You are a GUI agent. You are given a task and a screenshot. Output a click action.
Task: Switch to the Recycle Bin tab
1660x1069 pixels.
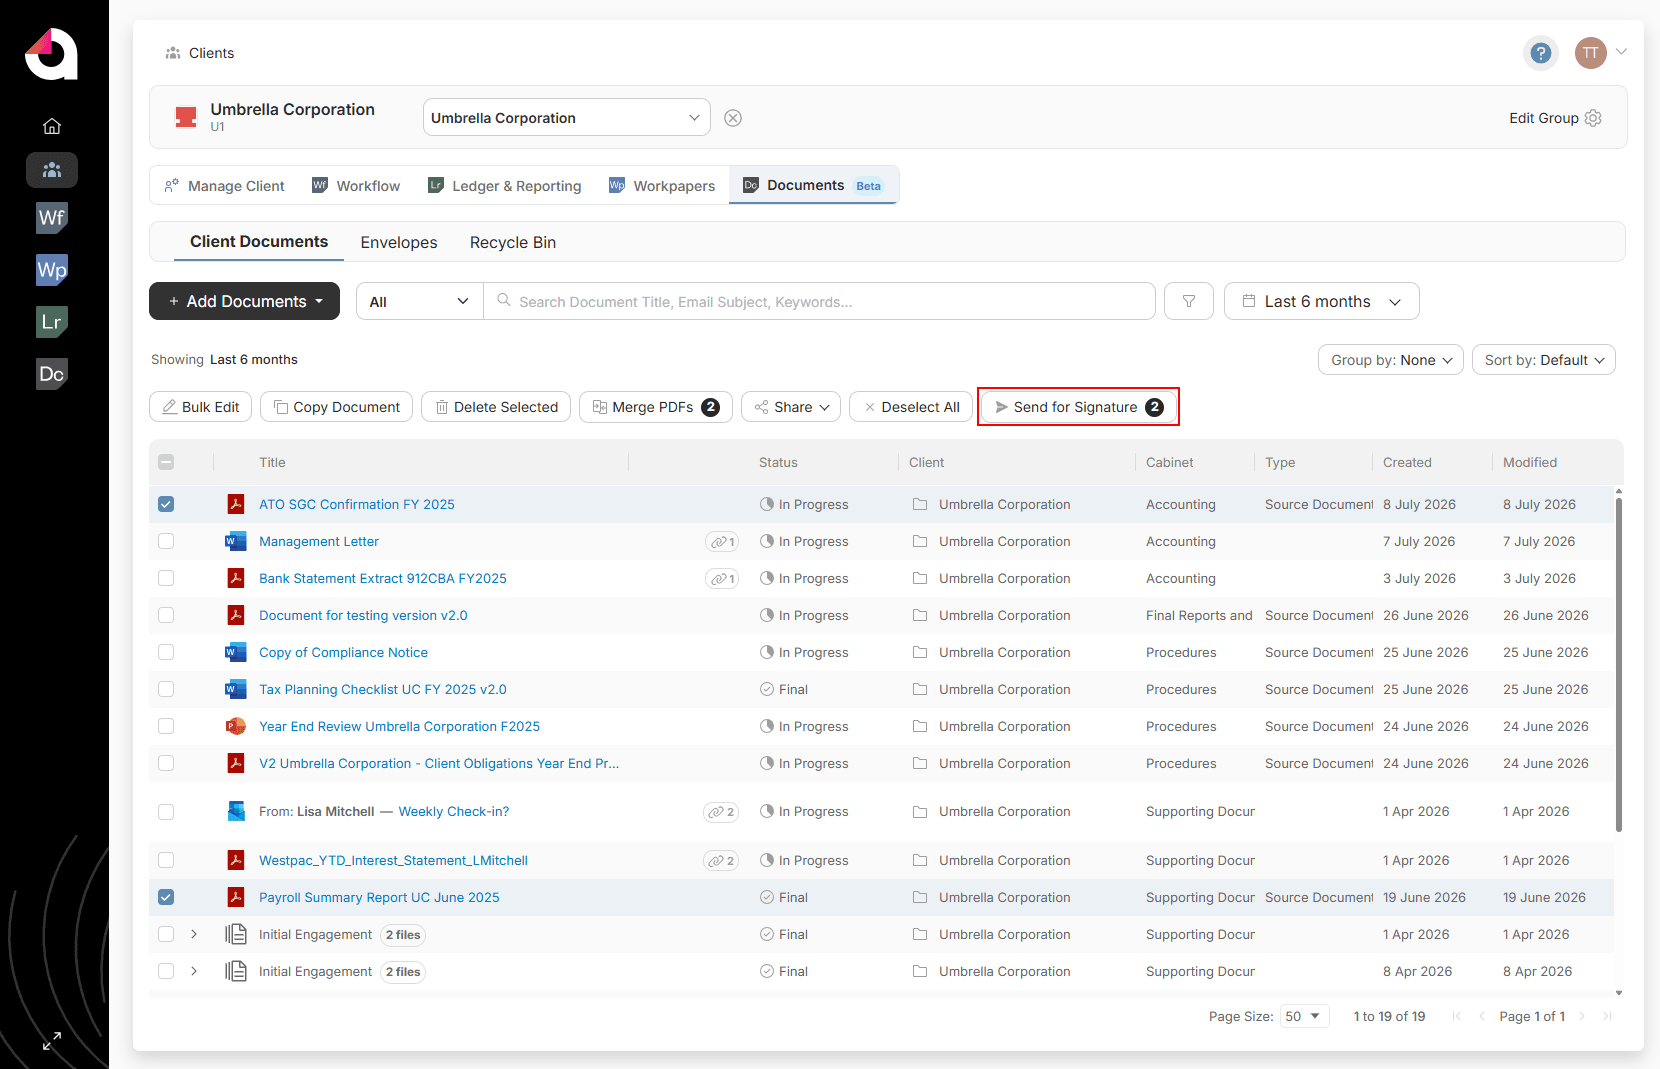(513, 242)
